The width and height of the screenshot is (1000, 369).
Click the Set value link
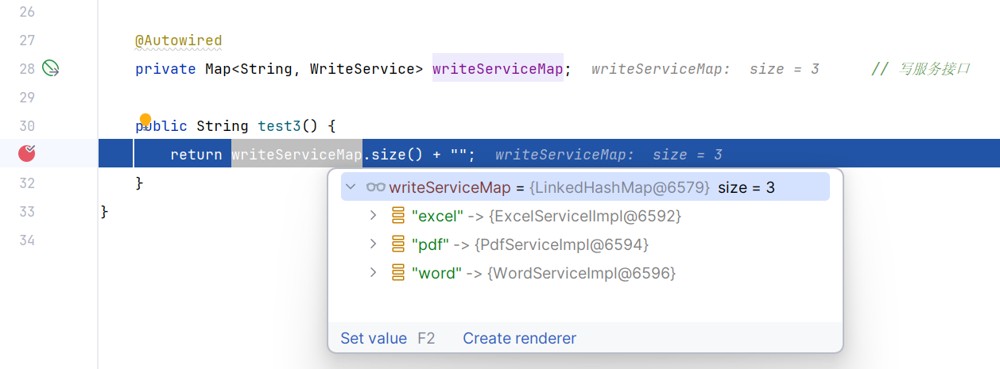(373, 338)
